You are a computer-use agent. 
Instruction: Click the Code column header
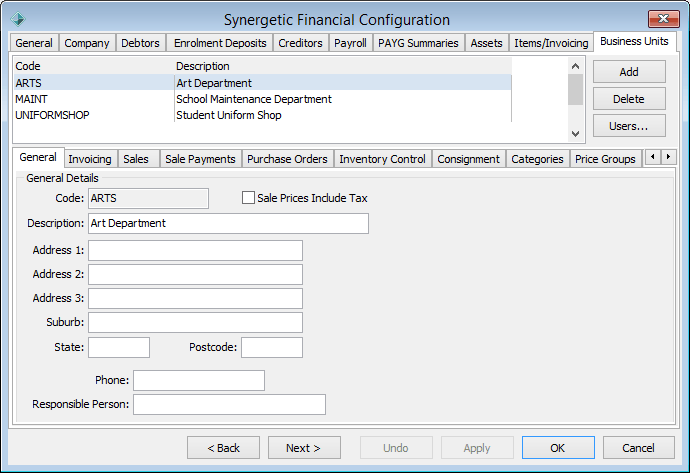94,66
